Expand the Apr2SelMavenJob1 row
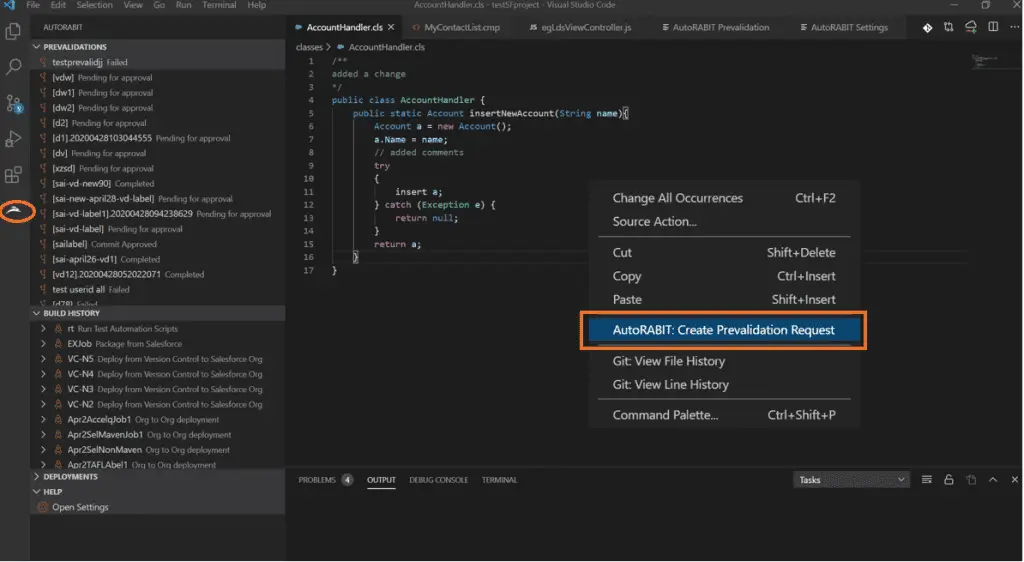 tap(44, 435)
